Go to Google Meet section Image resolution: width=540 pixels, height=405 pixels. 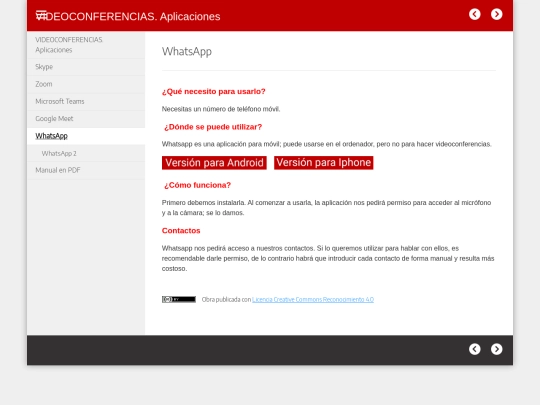(86, 118)
